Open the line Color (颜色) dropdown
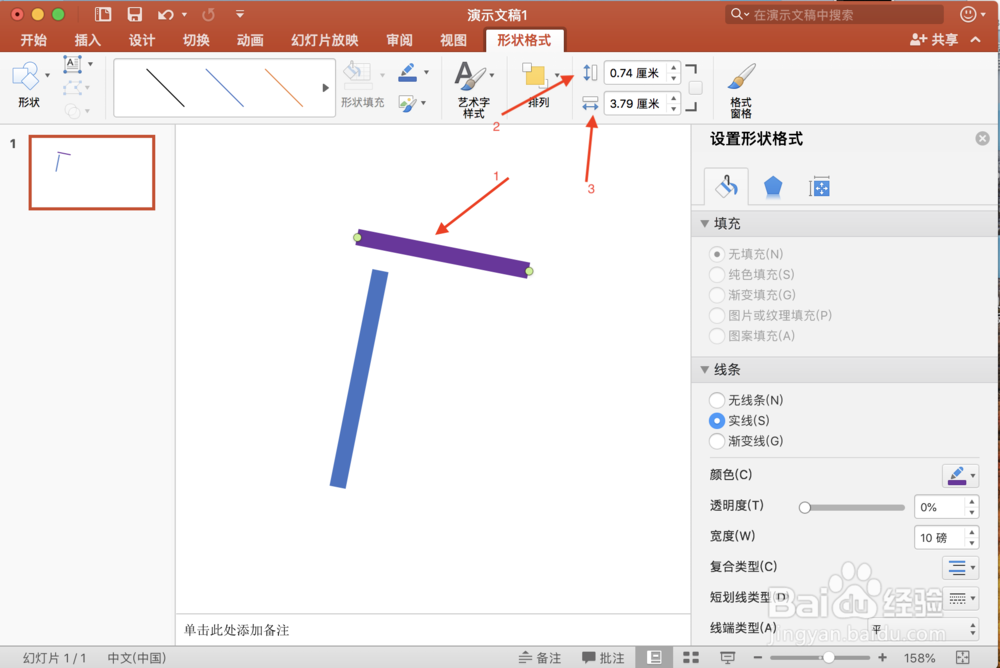This screenshot has width=1000, height=668. (x=960, y=475)
